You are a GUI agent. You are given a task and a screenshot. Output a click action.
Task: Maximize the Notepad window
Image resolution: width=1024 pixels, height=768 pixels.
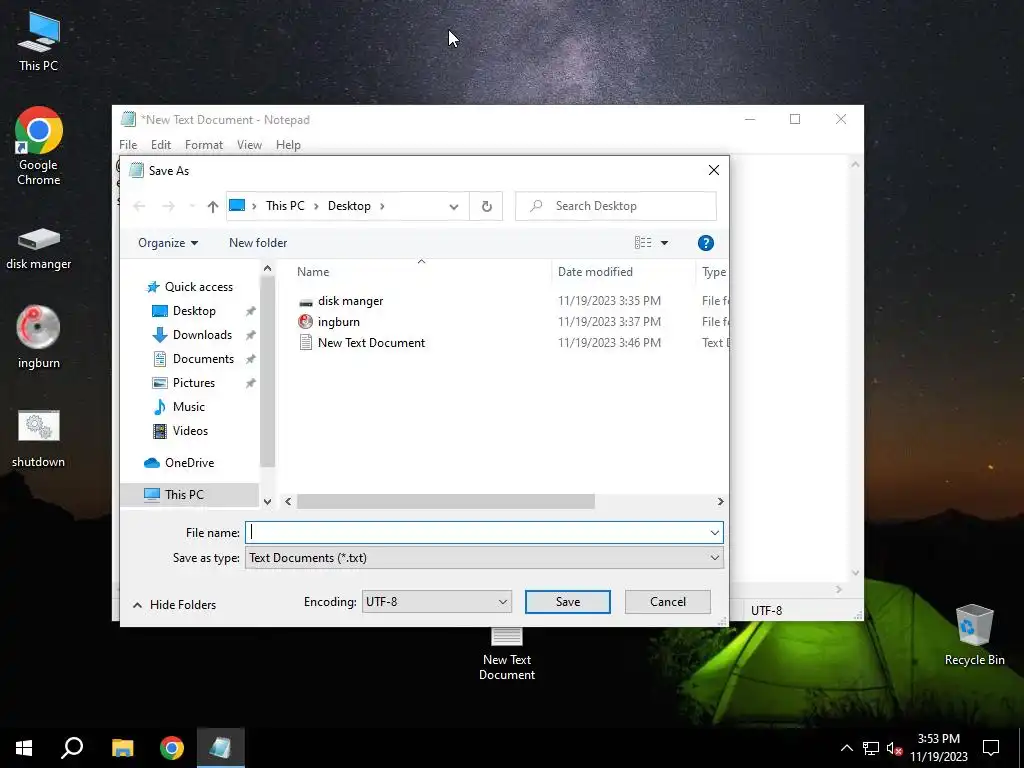[x=795, y=119]
